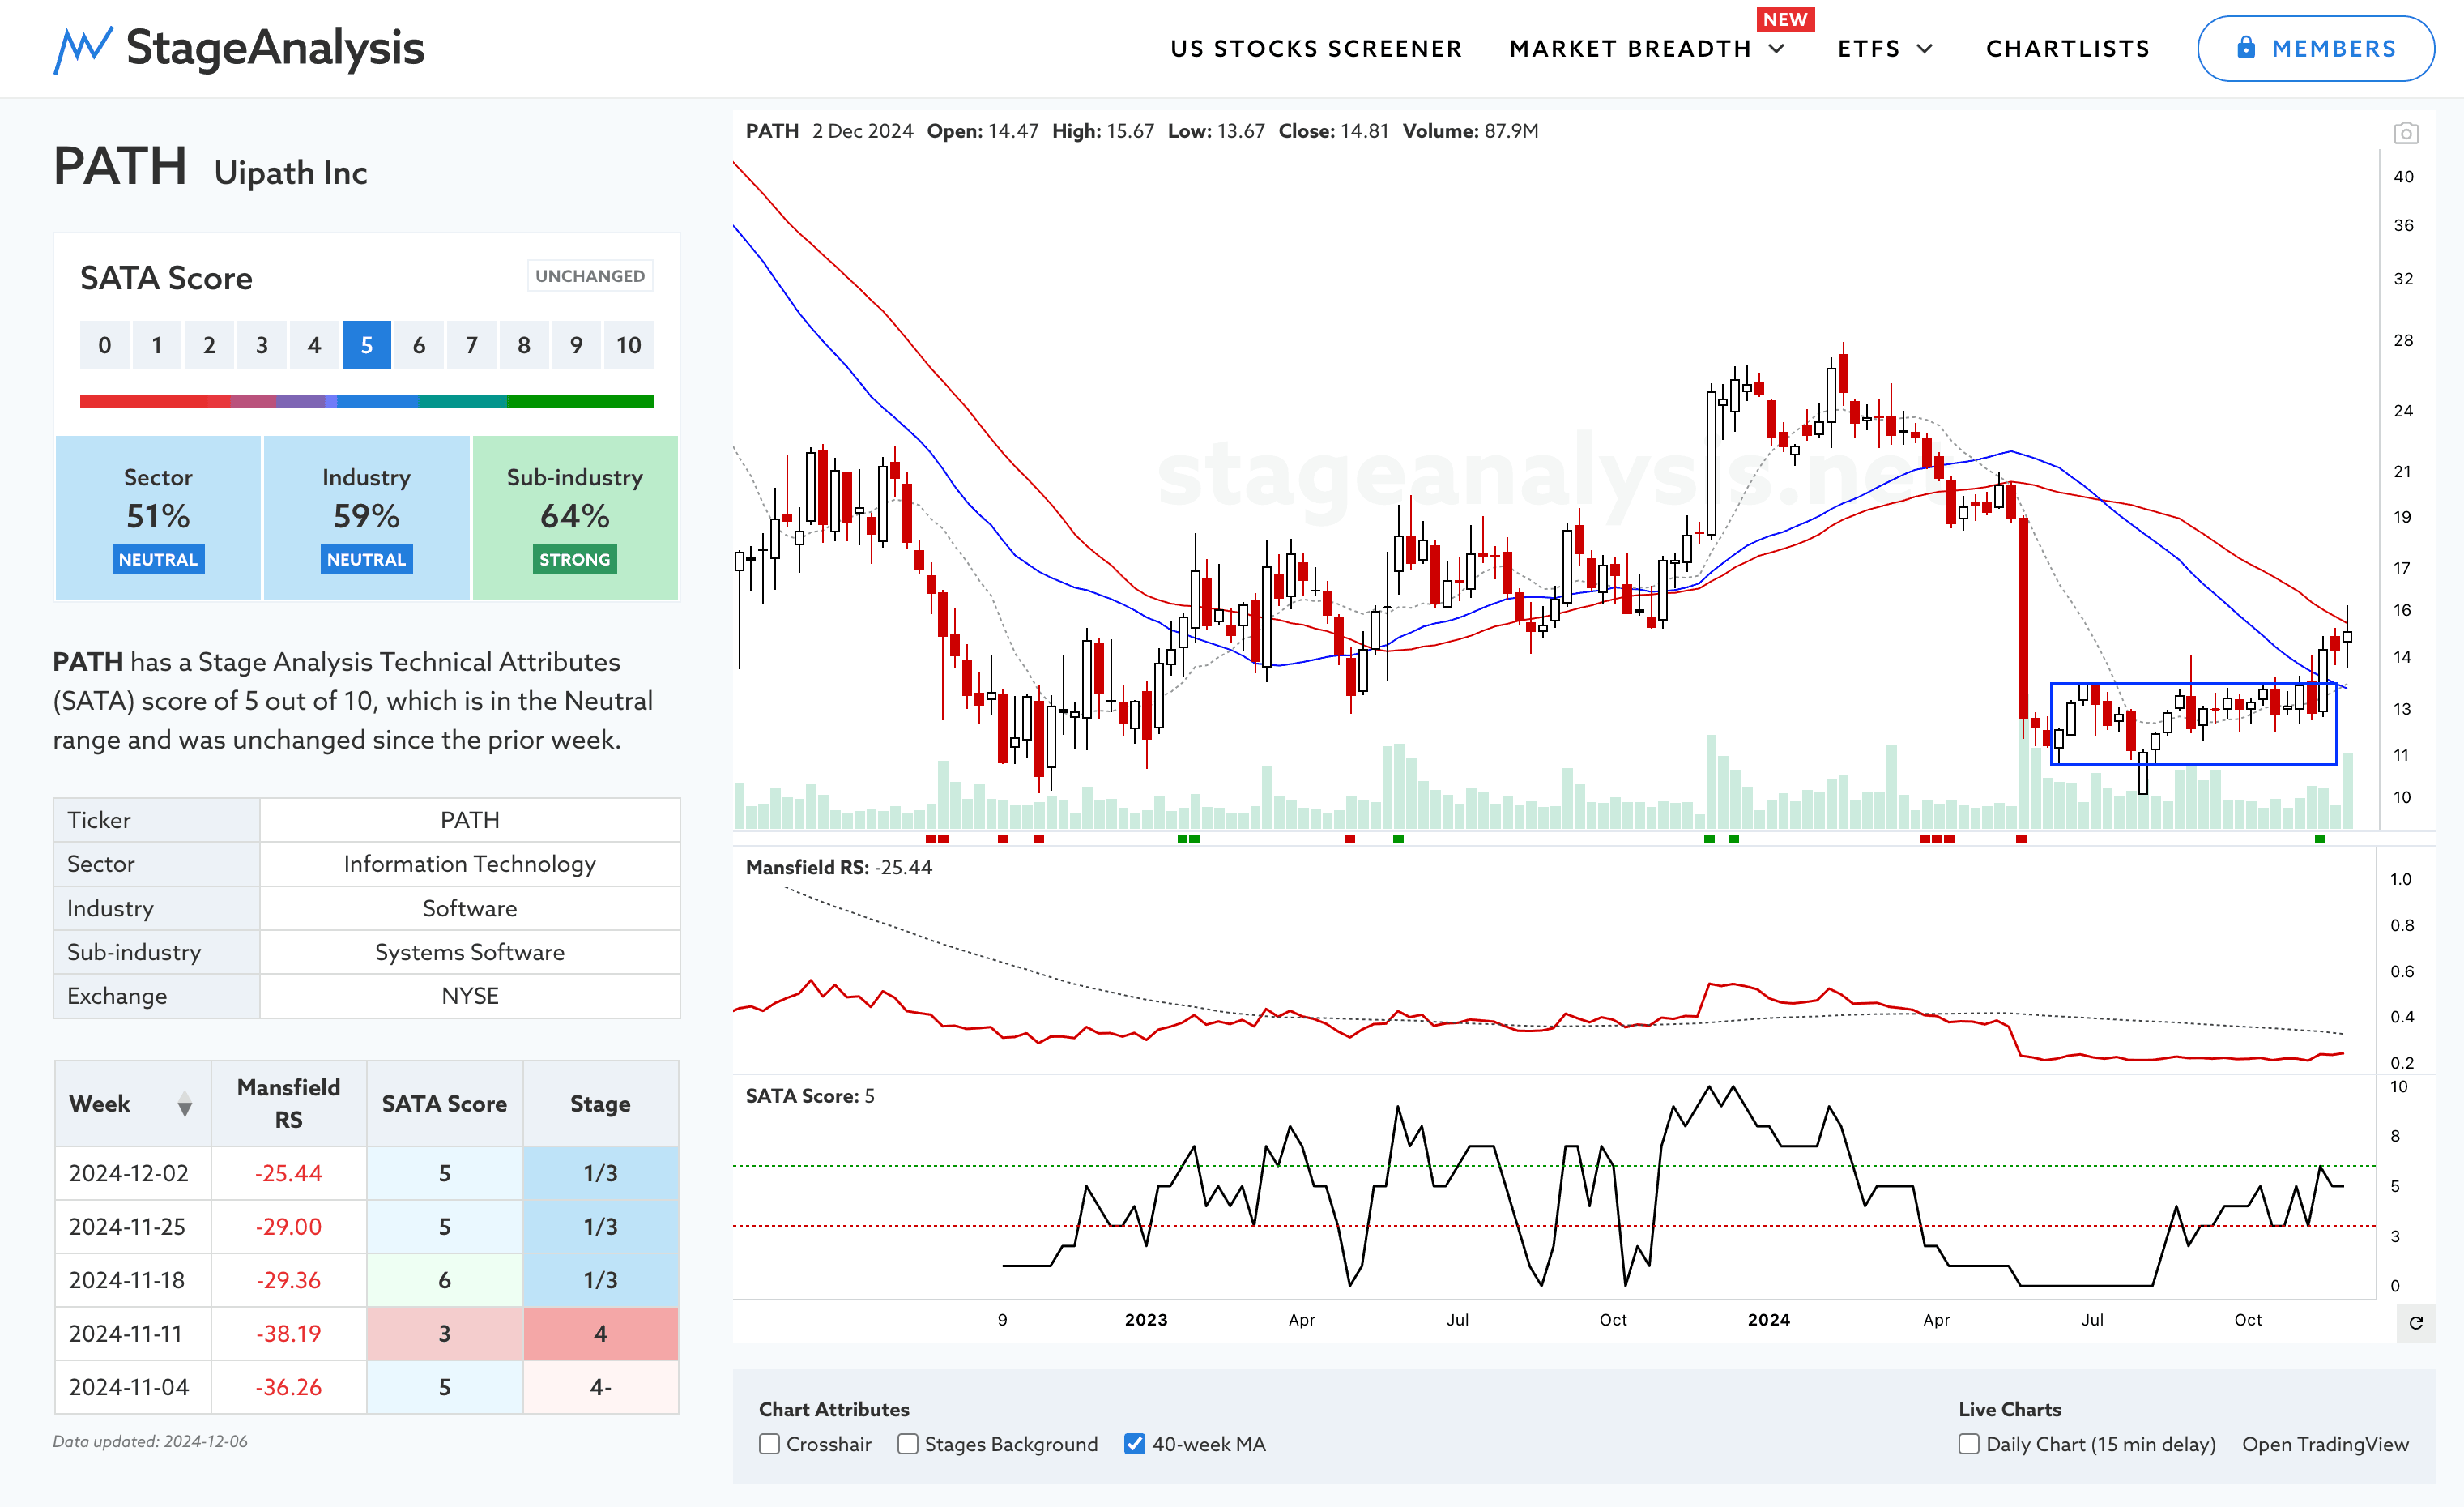Click the Stage column header
2464x1507 pixels.
600,1104
